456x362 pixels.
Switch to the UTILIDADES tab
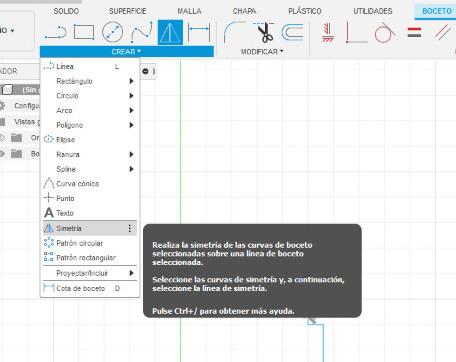pyautogui.click(x=373, y=11)
